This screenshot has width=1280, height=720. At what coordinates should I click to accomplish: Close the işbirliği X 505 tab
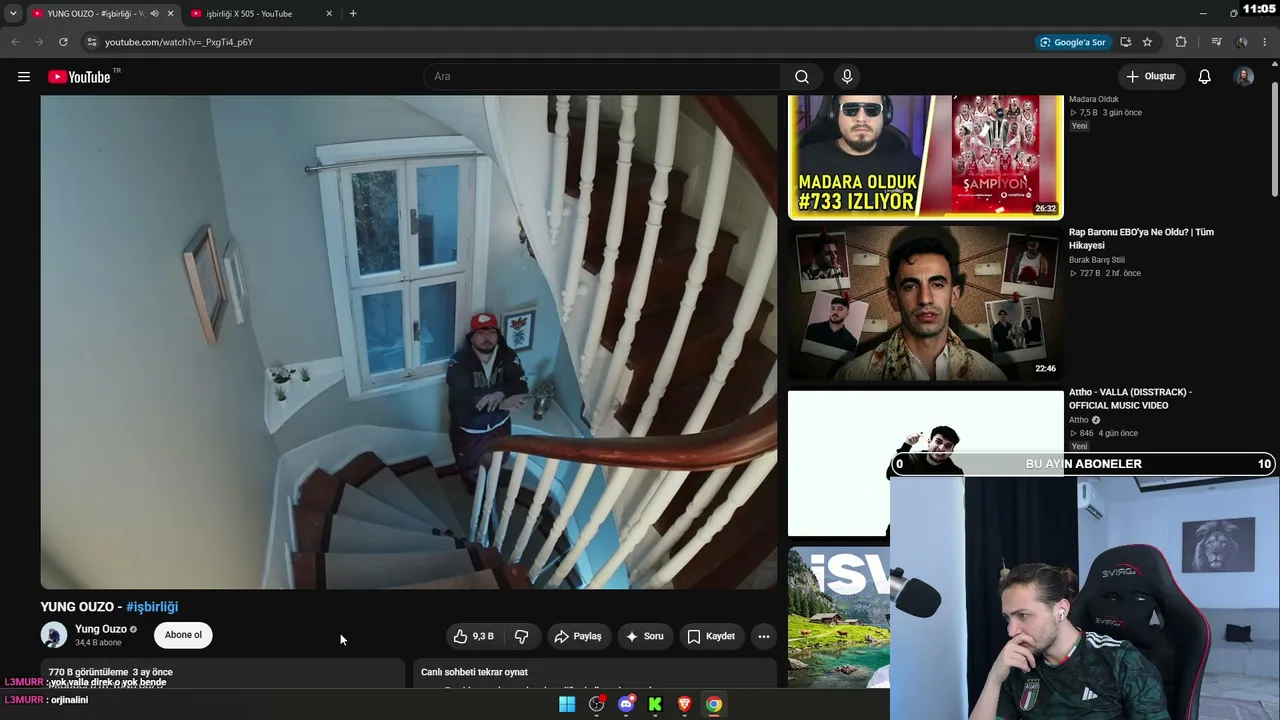(329, 13)
